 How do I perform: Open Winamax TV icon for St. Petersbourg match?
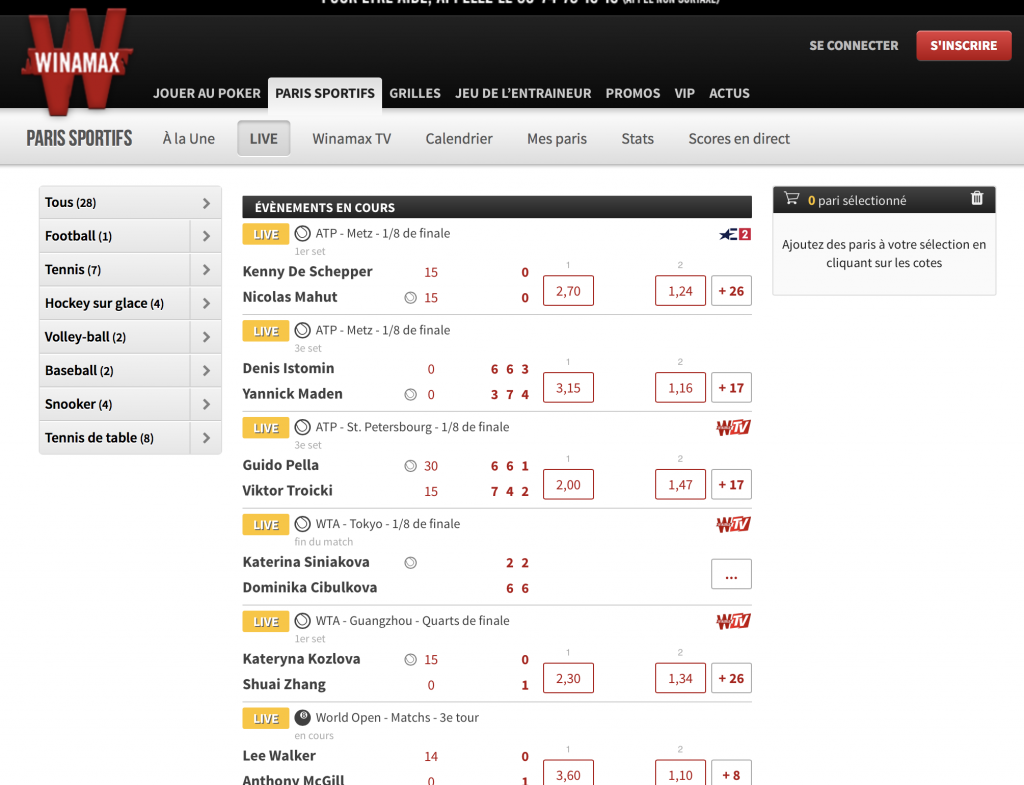coord(733,428)
